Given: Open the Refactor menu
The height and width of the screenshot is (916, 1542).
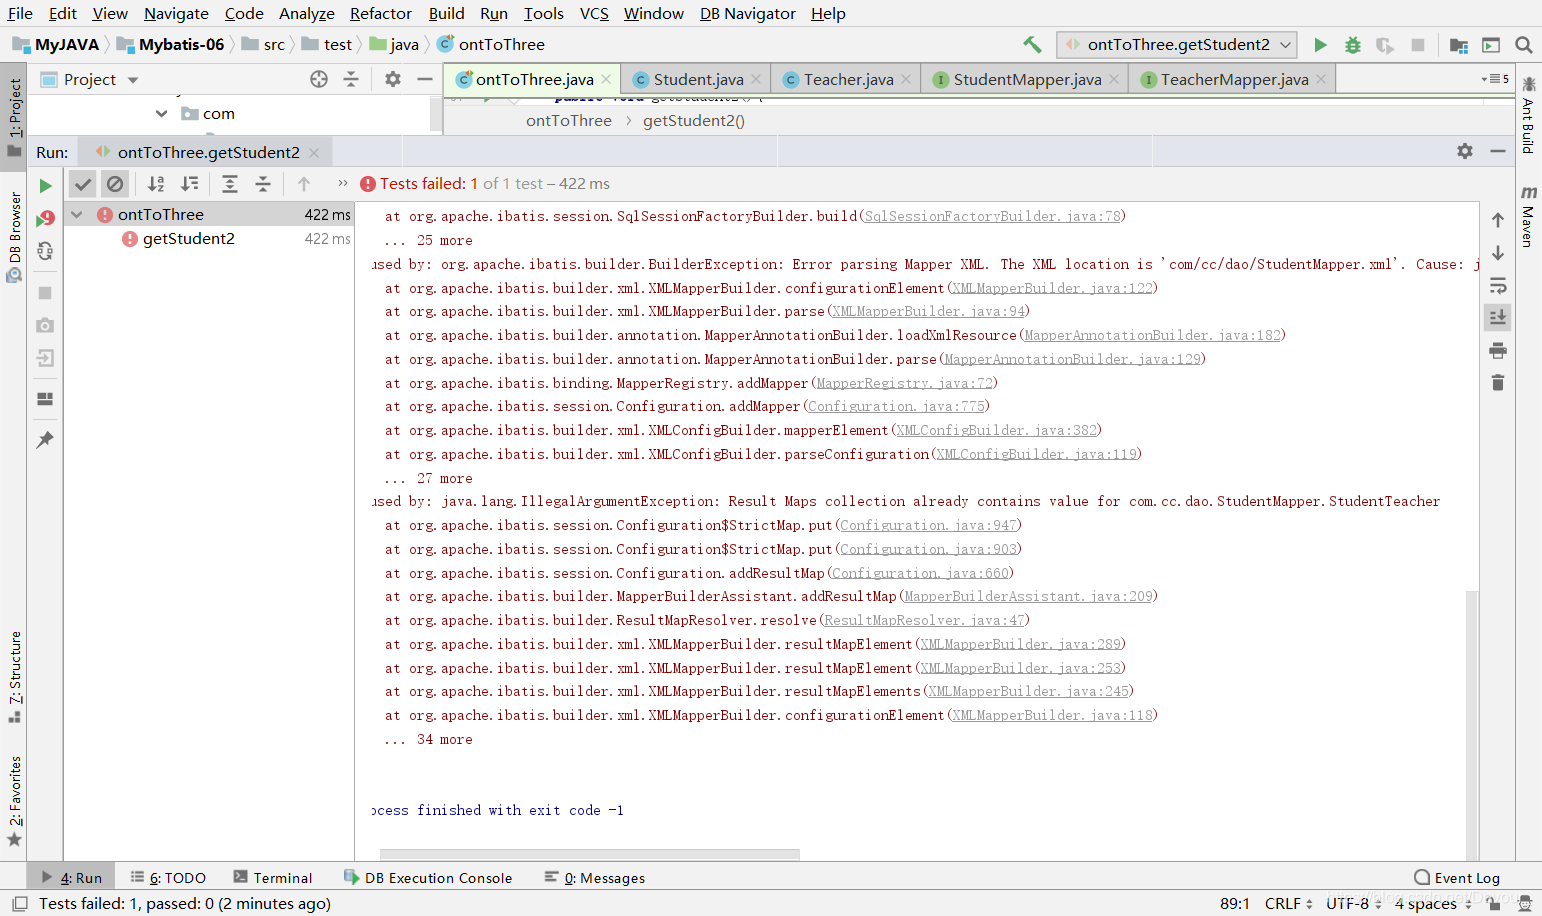Looking at the screenshot, I should point(381,14).
